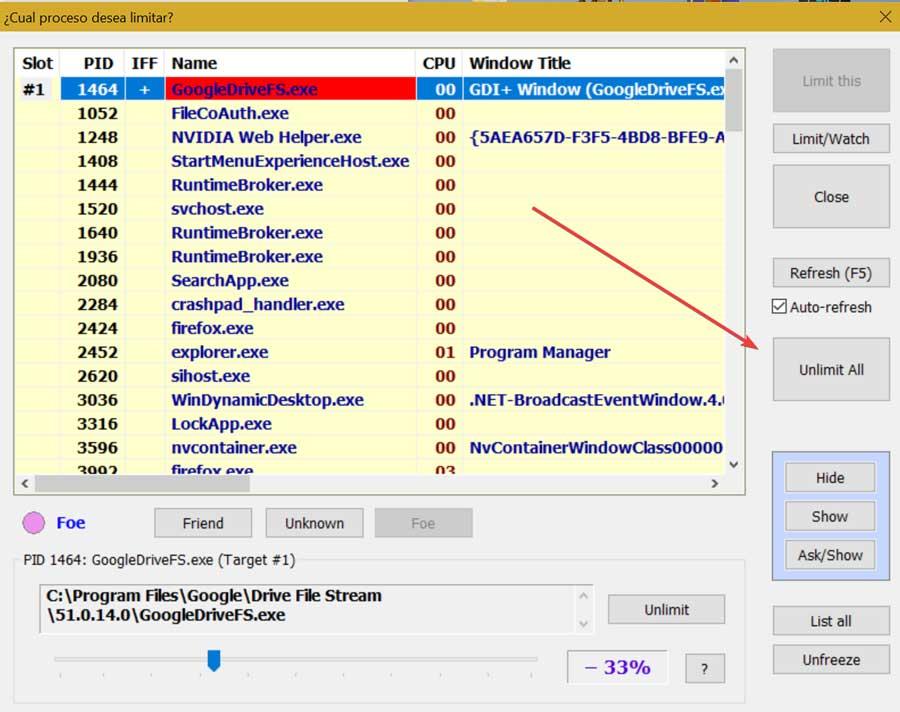Click the Show button
The image size is (900, 712).
pyautogui.click(x=829, y=516)
